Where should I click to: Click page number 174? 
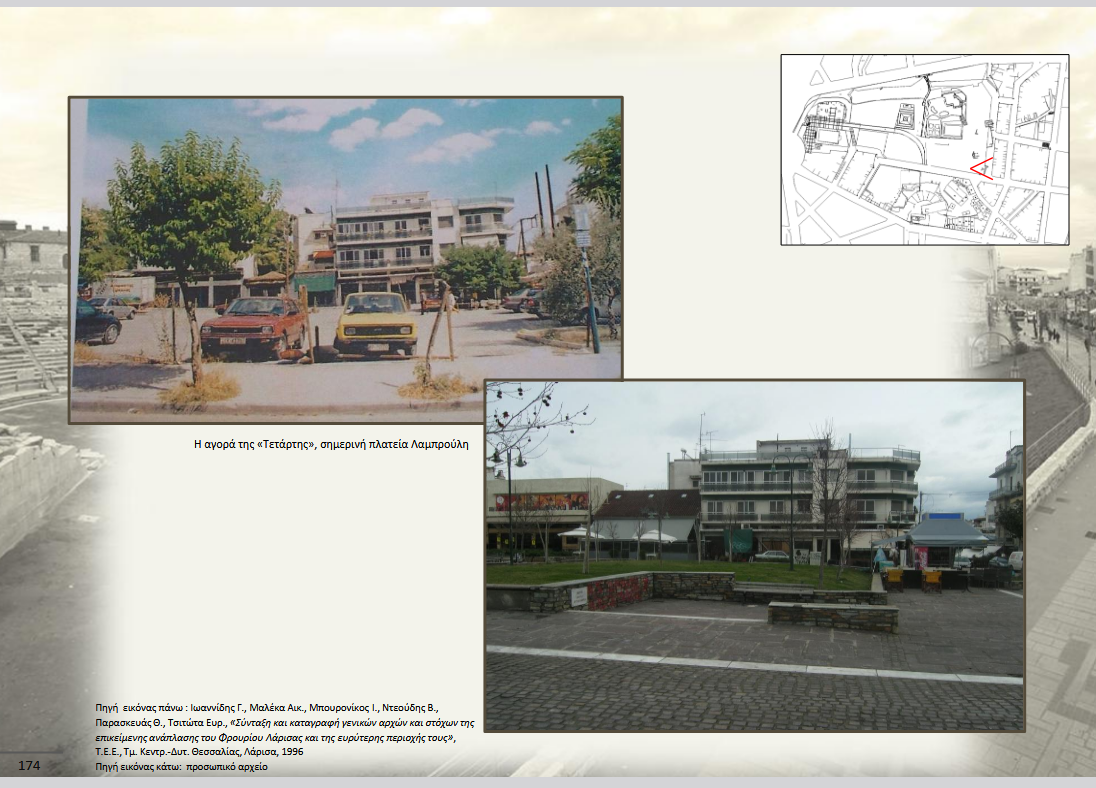tap(28, 765)
